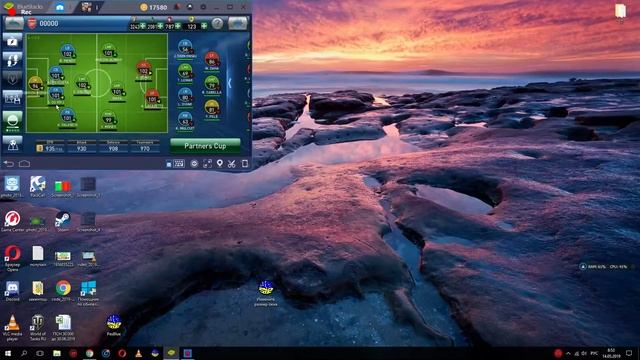
Task: Toggle fullscreen icon in BlueStacks bar
Action: tap(207, 164)
